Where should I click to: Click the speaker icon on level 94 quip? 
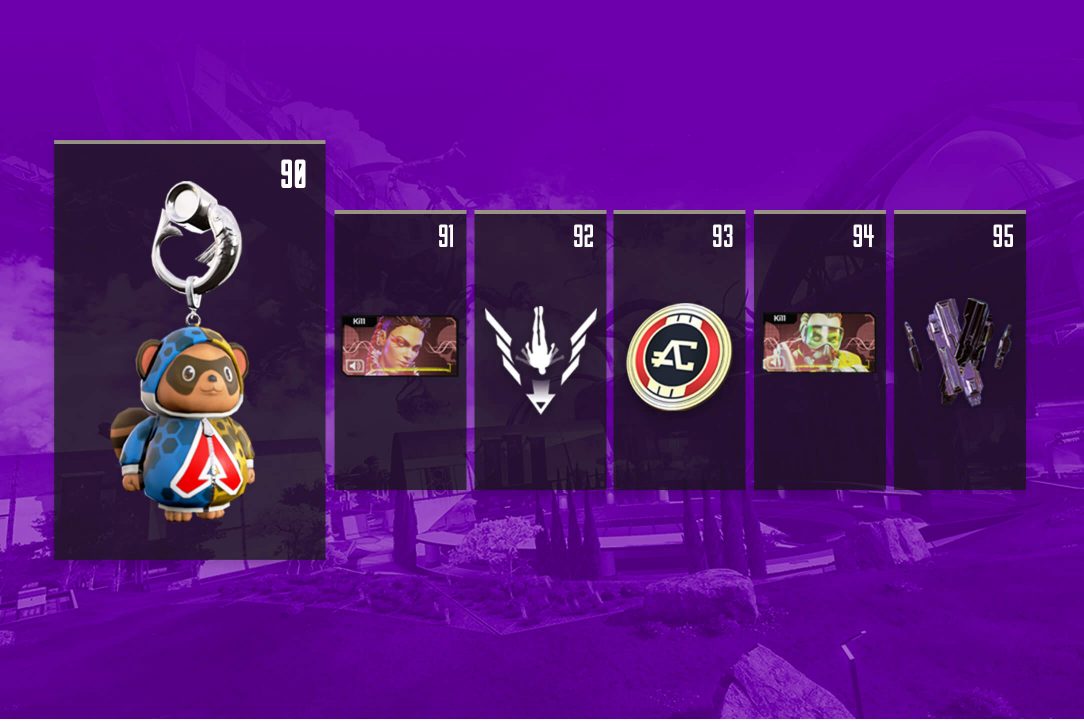coord(775,362)
